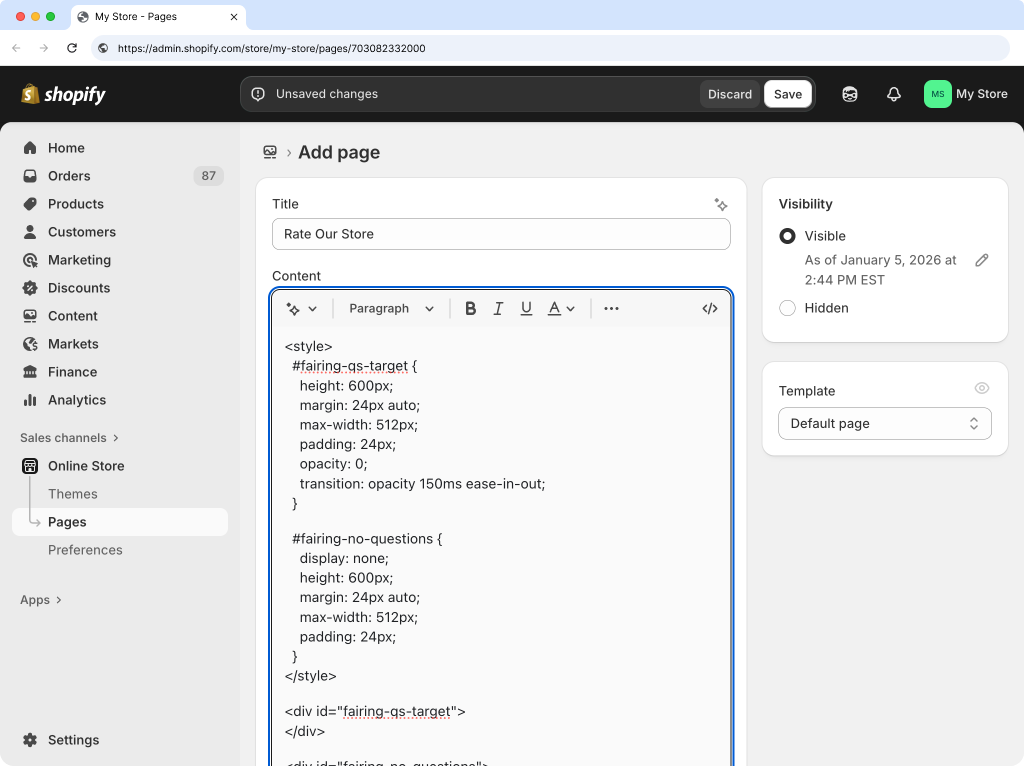Preview the template using the eye icon
The image size is (1024, 766).
click(x=982, y=388)
